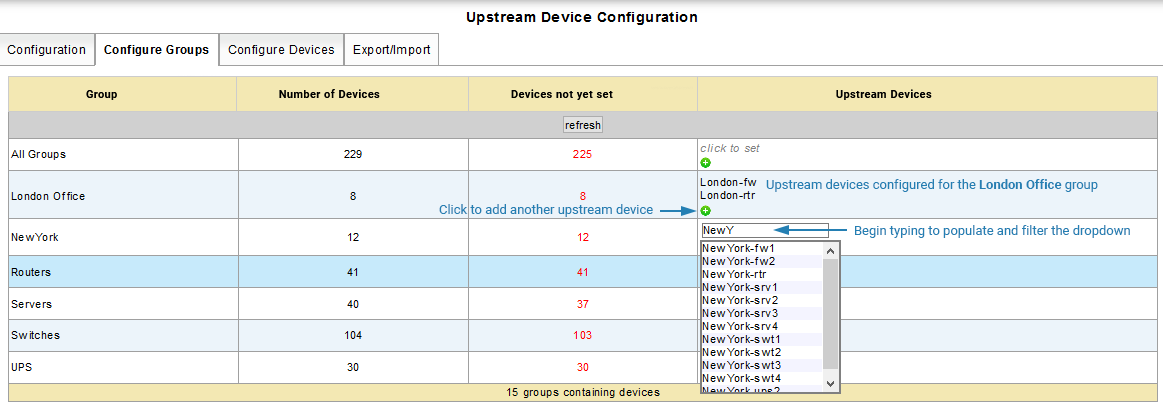1164x413 pixels.
Task: Choose NewYork-fw1 from the dropdown list
Action: [x=739, y=248]
